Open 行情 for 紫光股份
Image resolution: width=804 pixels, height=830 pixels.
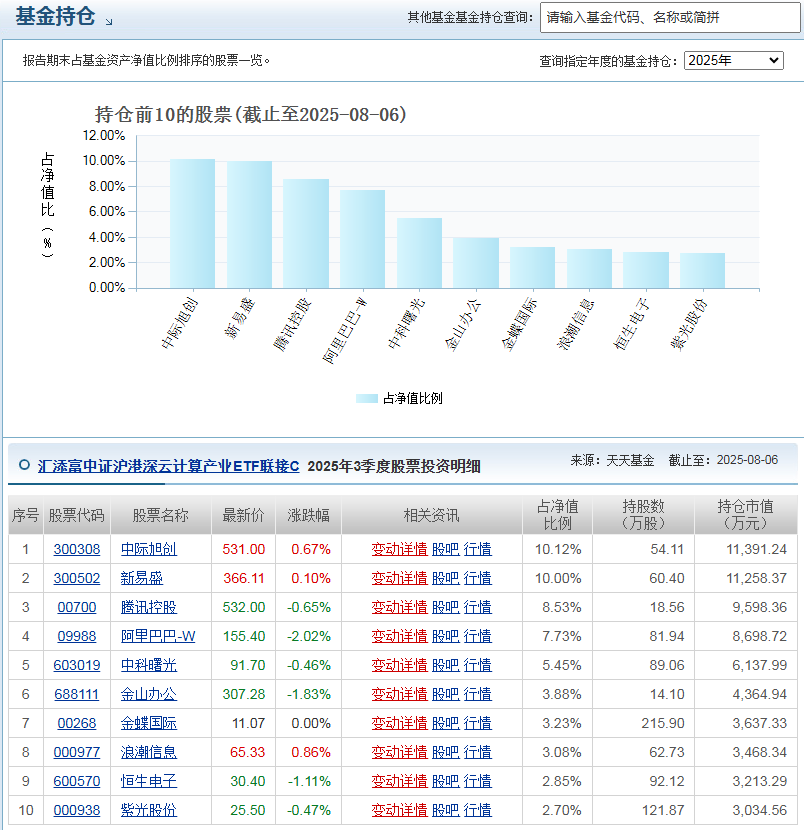click(478, 810)
